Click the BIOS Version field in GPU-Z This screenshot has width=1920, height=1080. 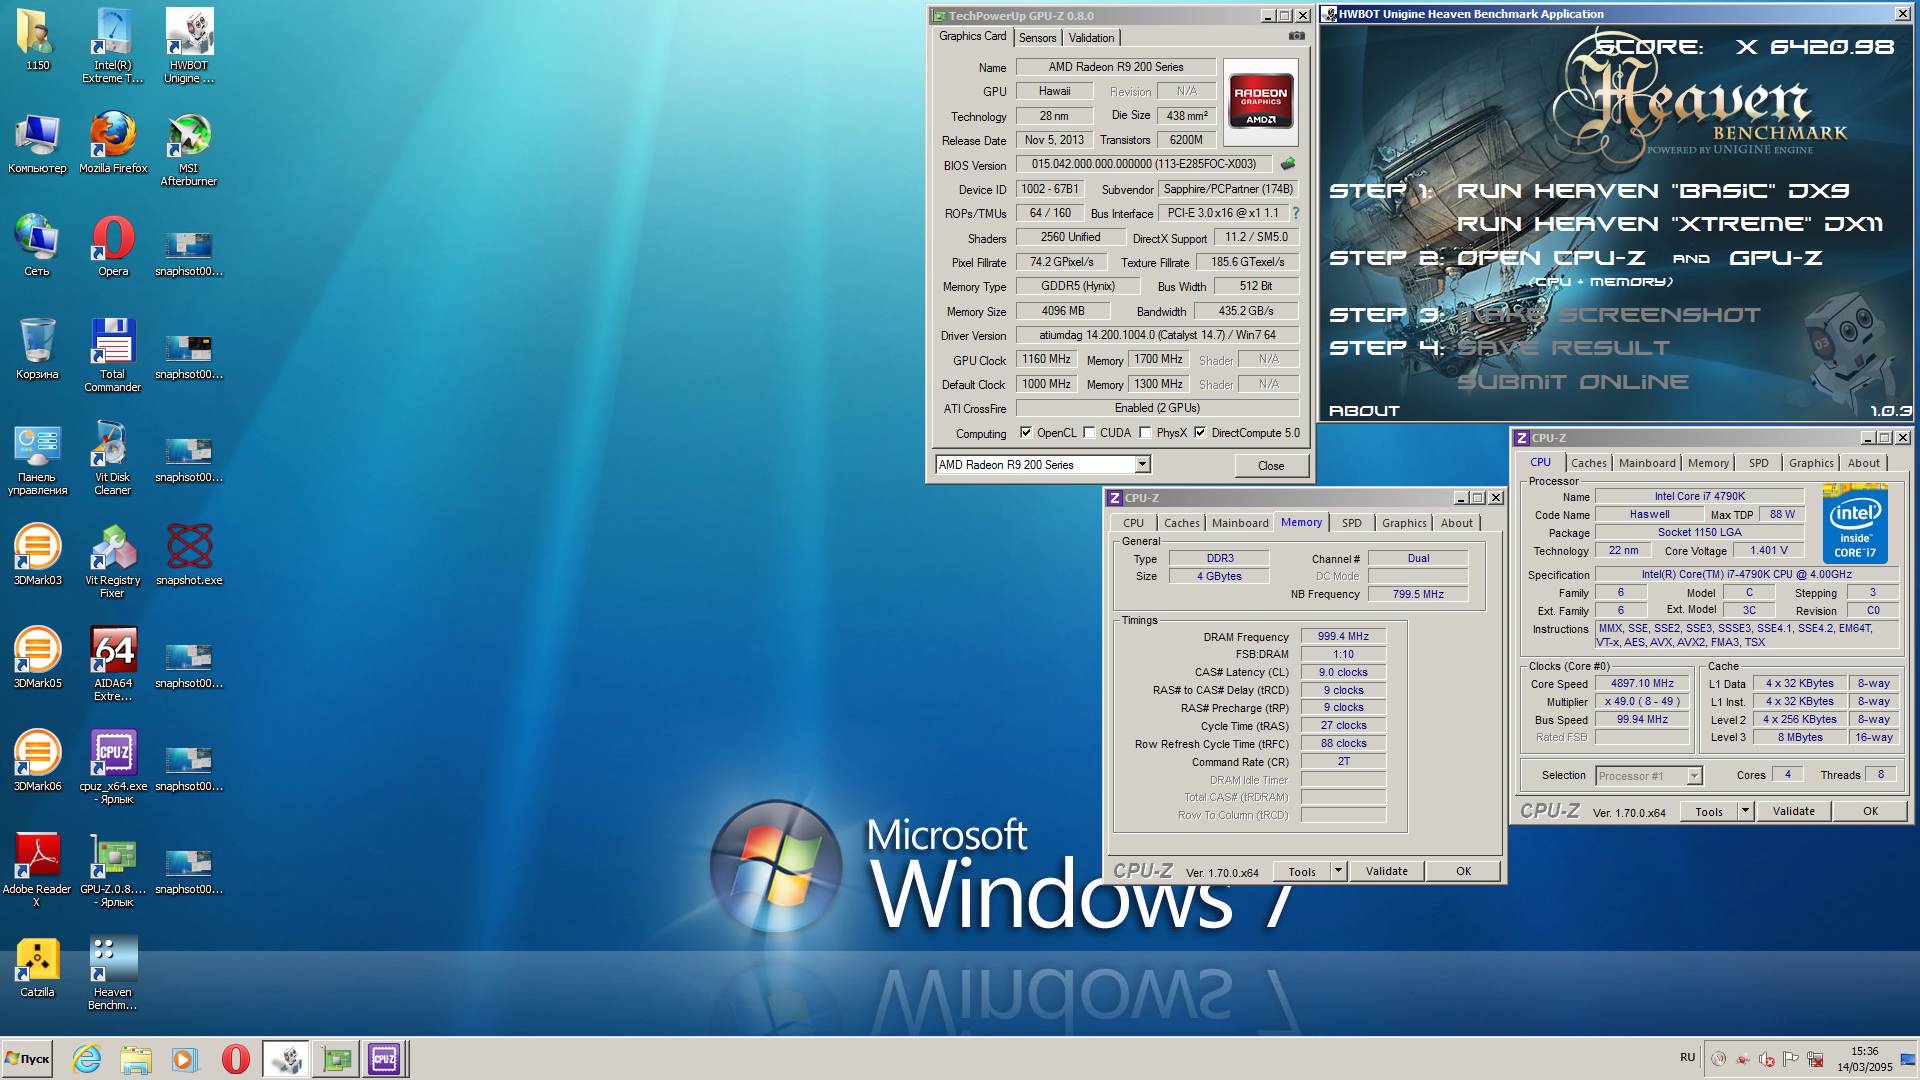pyautogui.click(x=1143, y=164)
